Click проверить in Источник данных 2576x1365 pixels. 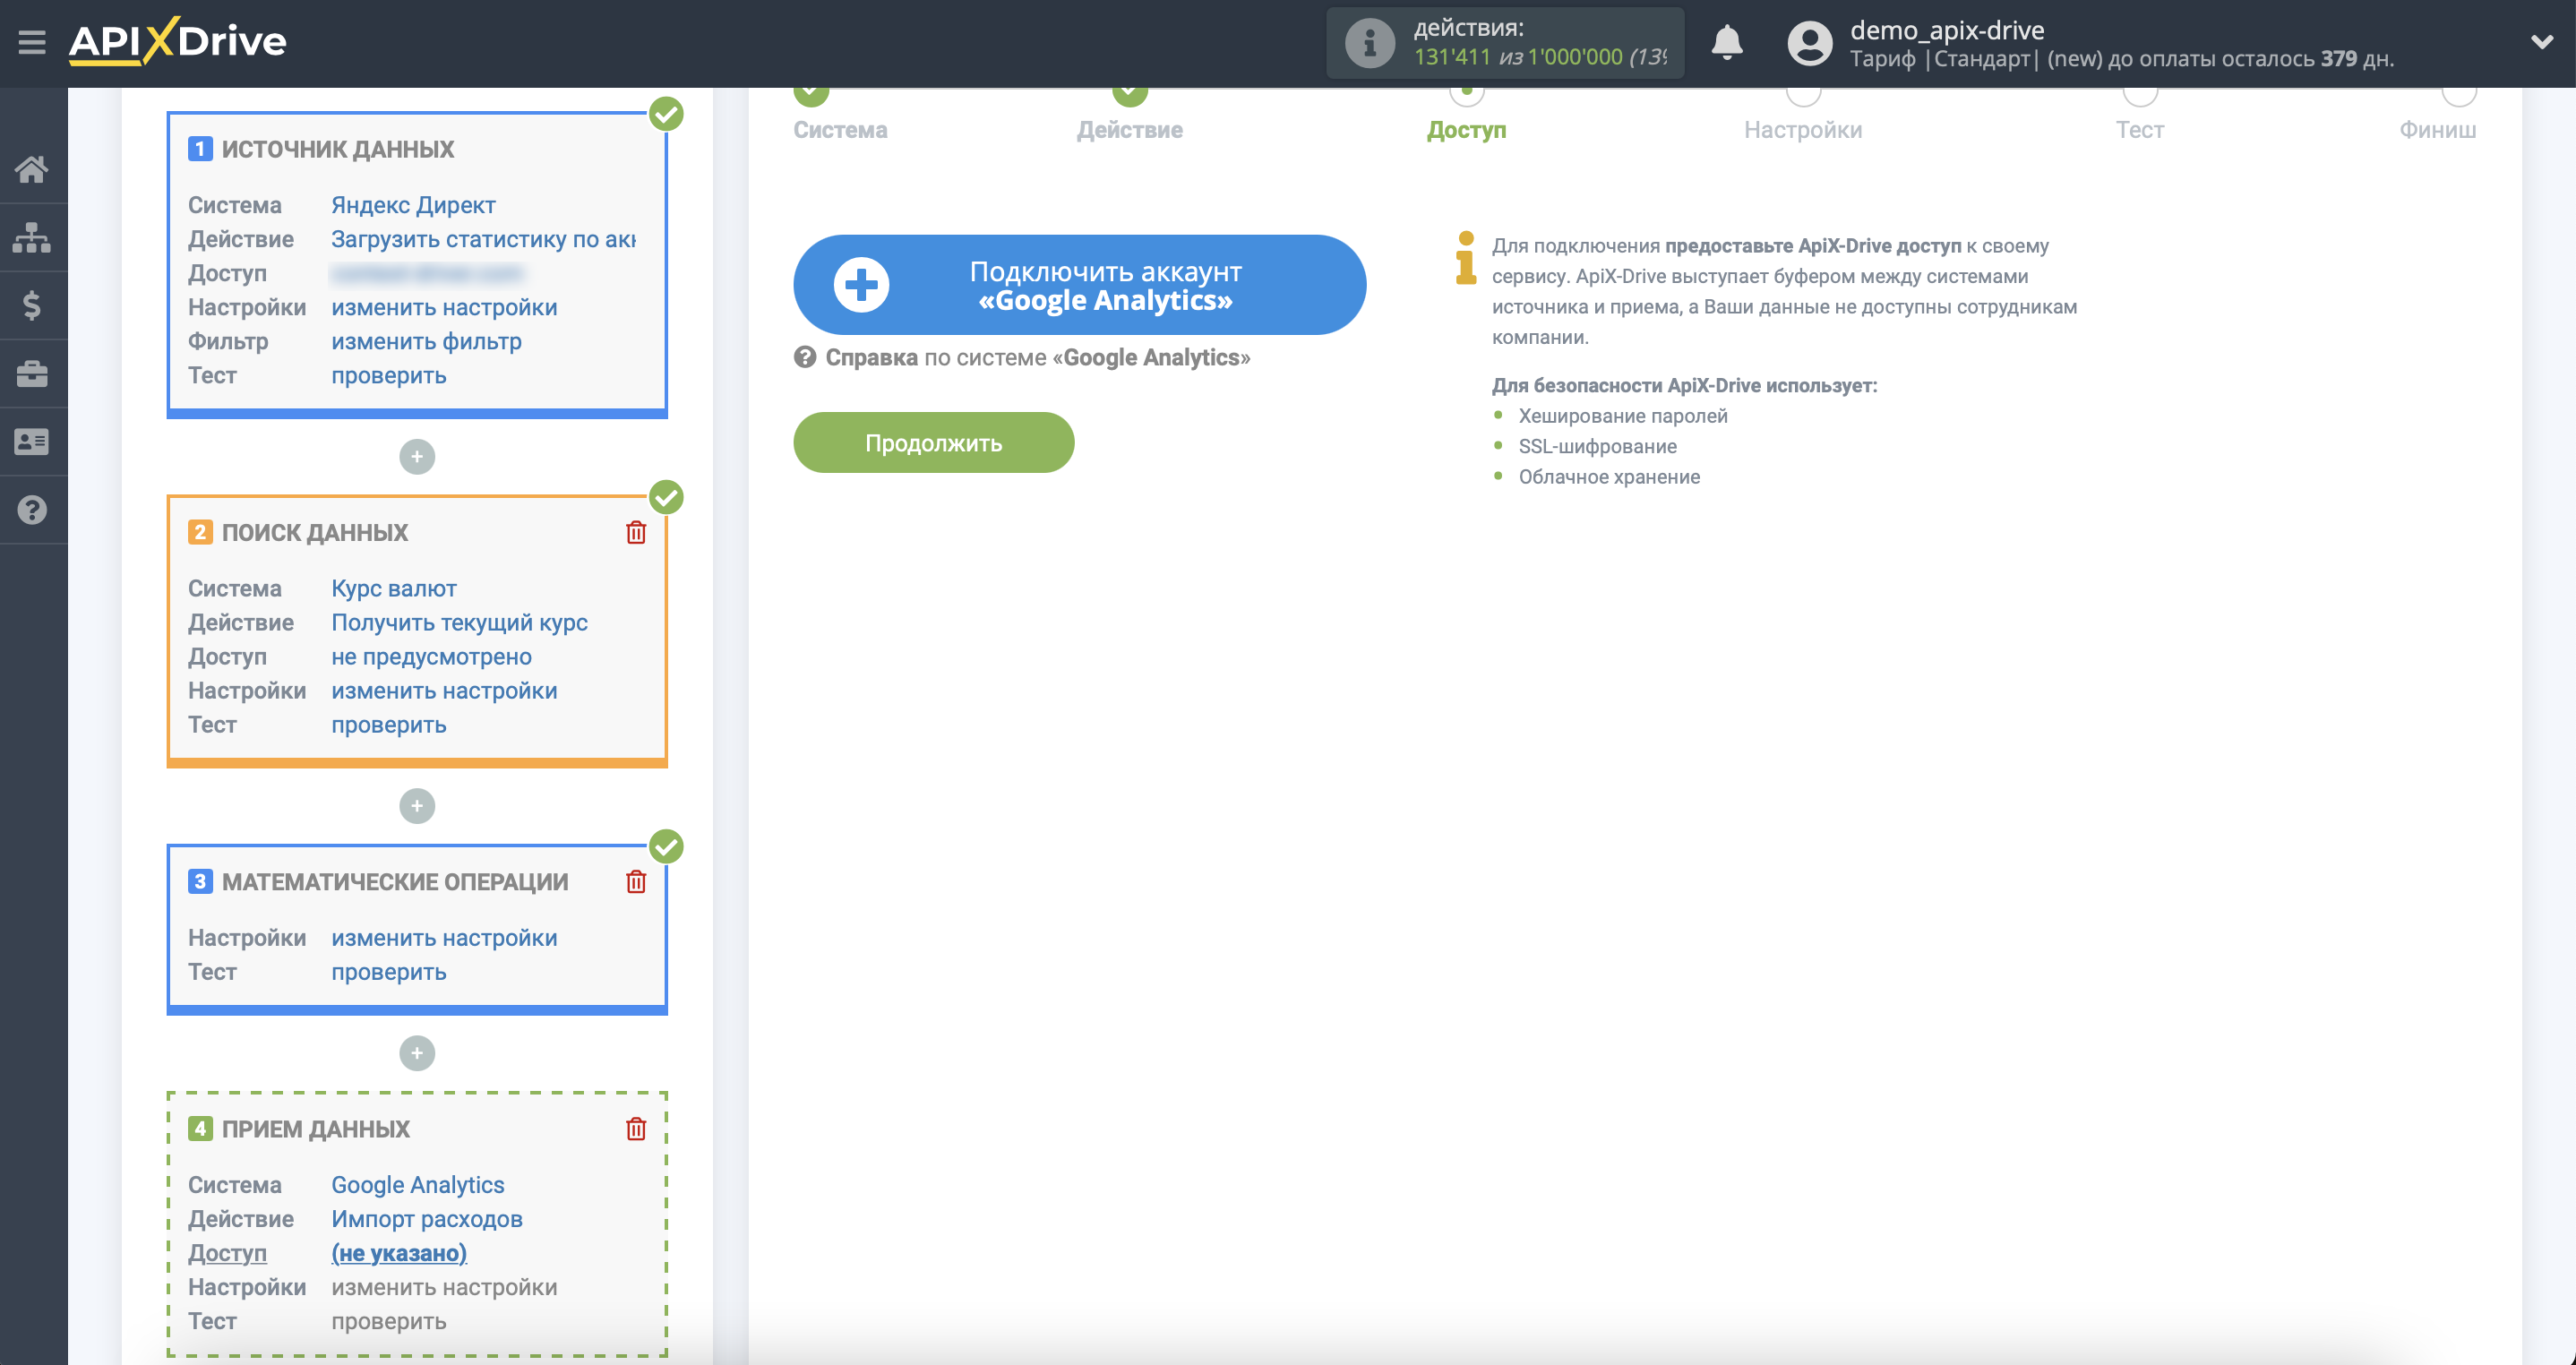coord(388,375)
